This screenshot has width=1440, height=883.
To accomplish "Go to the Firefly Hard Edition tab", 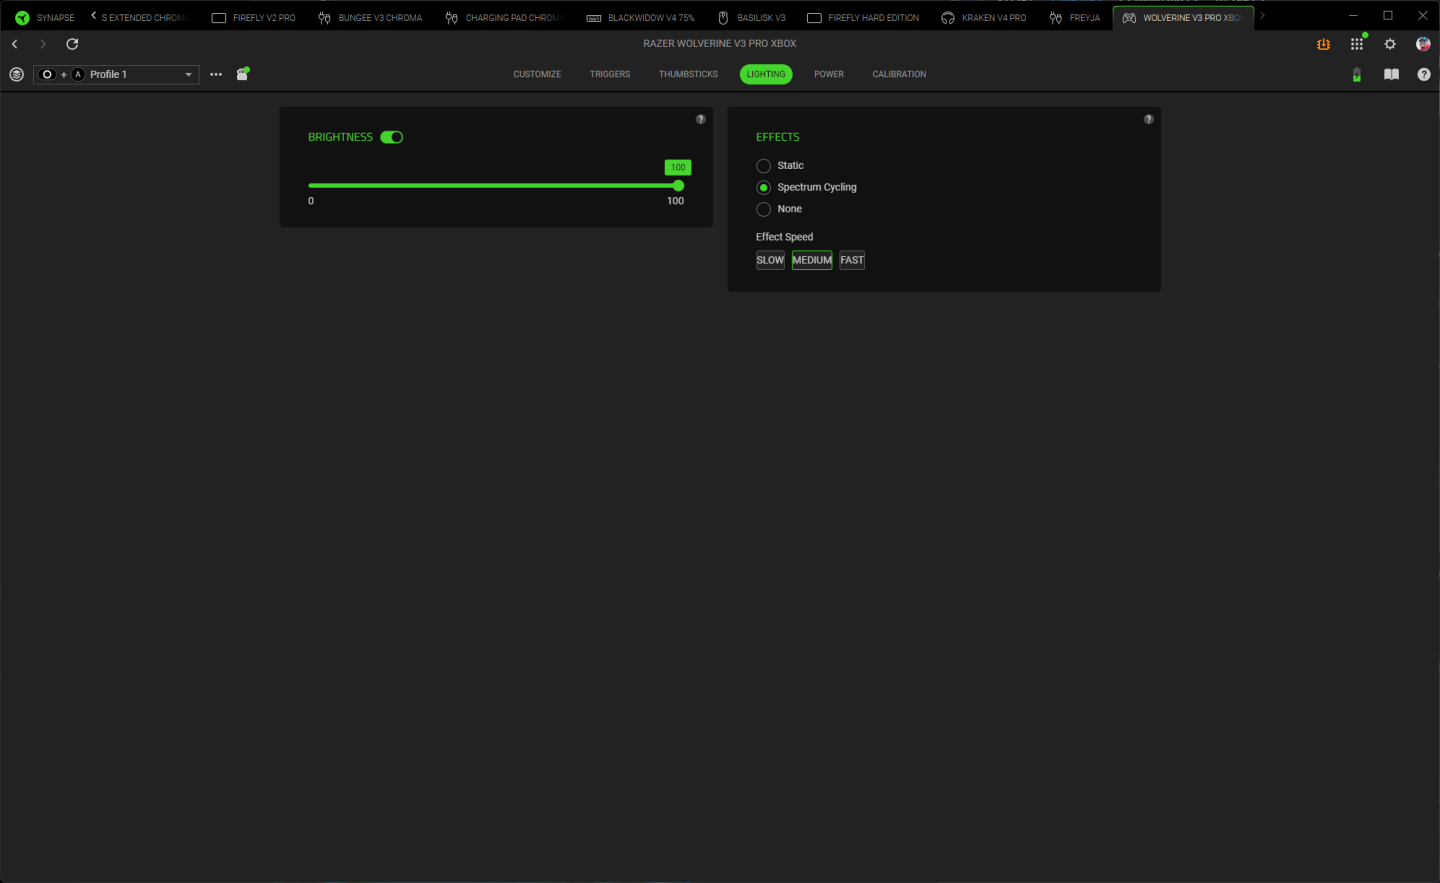I will pyautogui.click(x=863, y=17).
